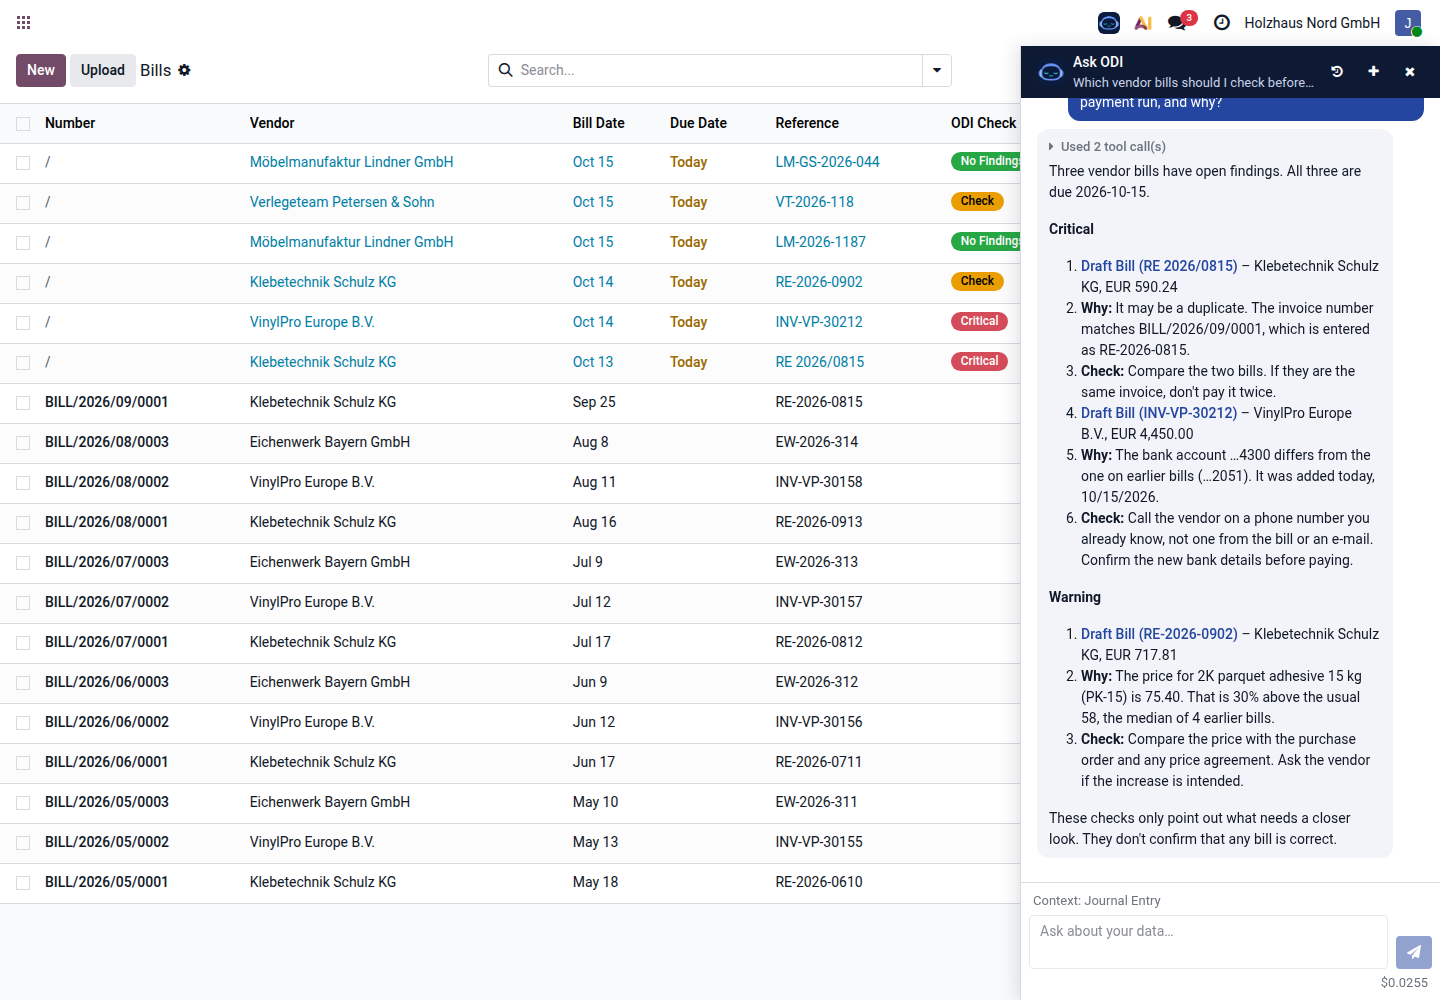Viewport: 1440px width, 1000px height.
Task: Tick checkbox for BILL/2026/05/0001
Action: coord(23,883)
